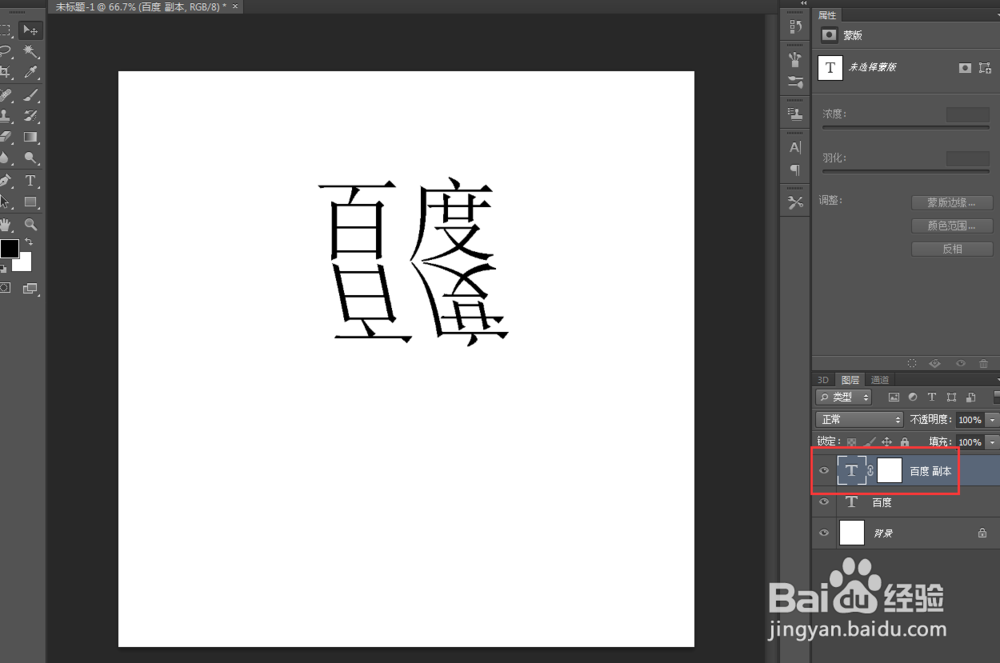Open the Tool Presets panel icon
The width and height of the screenshot is (1000, 663).
click(x=795, y=203)
